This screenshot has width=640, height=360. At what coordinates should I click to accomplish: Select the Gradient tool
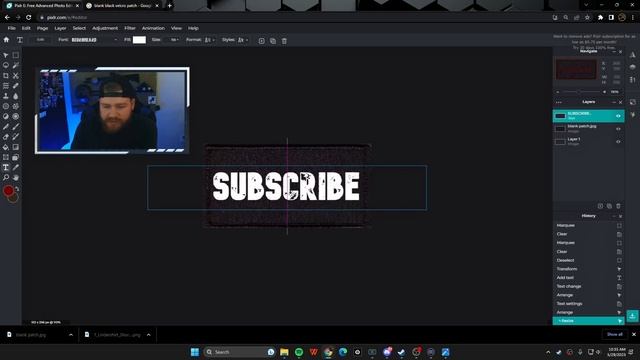[x=16, y=147]
